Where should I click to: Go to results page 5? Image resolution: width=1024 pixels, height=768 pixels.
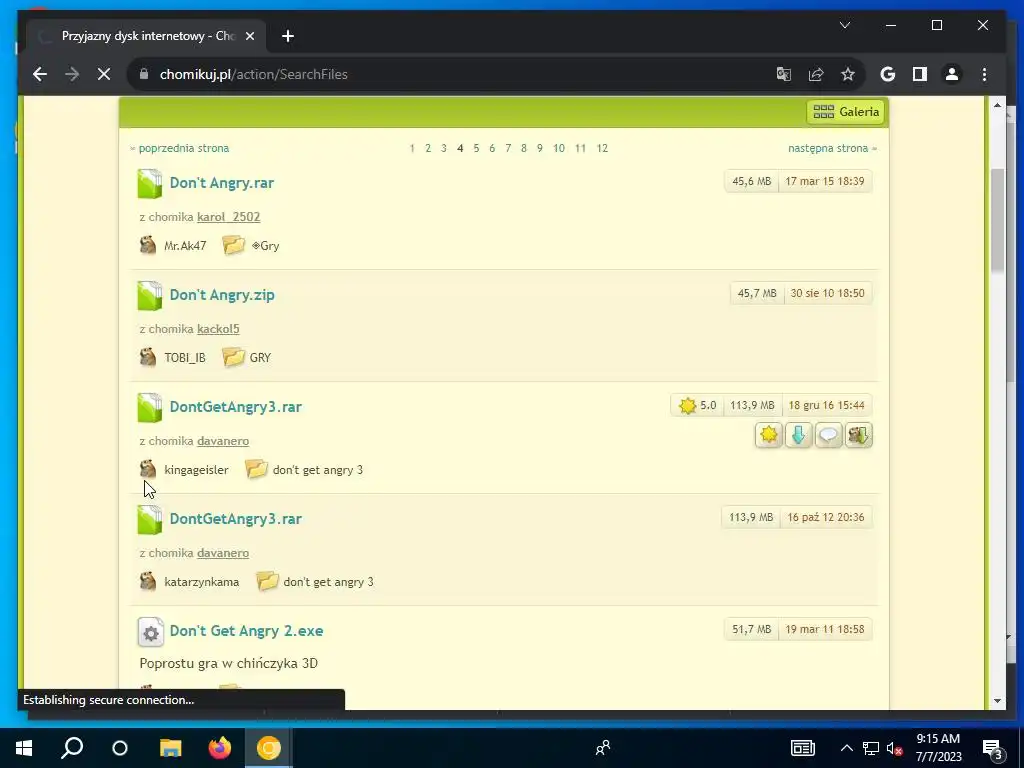[476, 148]
